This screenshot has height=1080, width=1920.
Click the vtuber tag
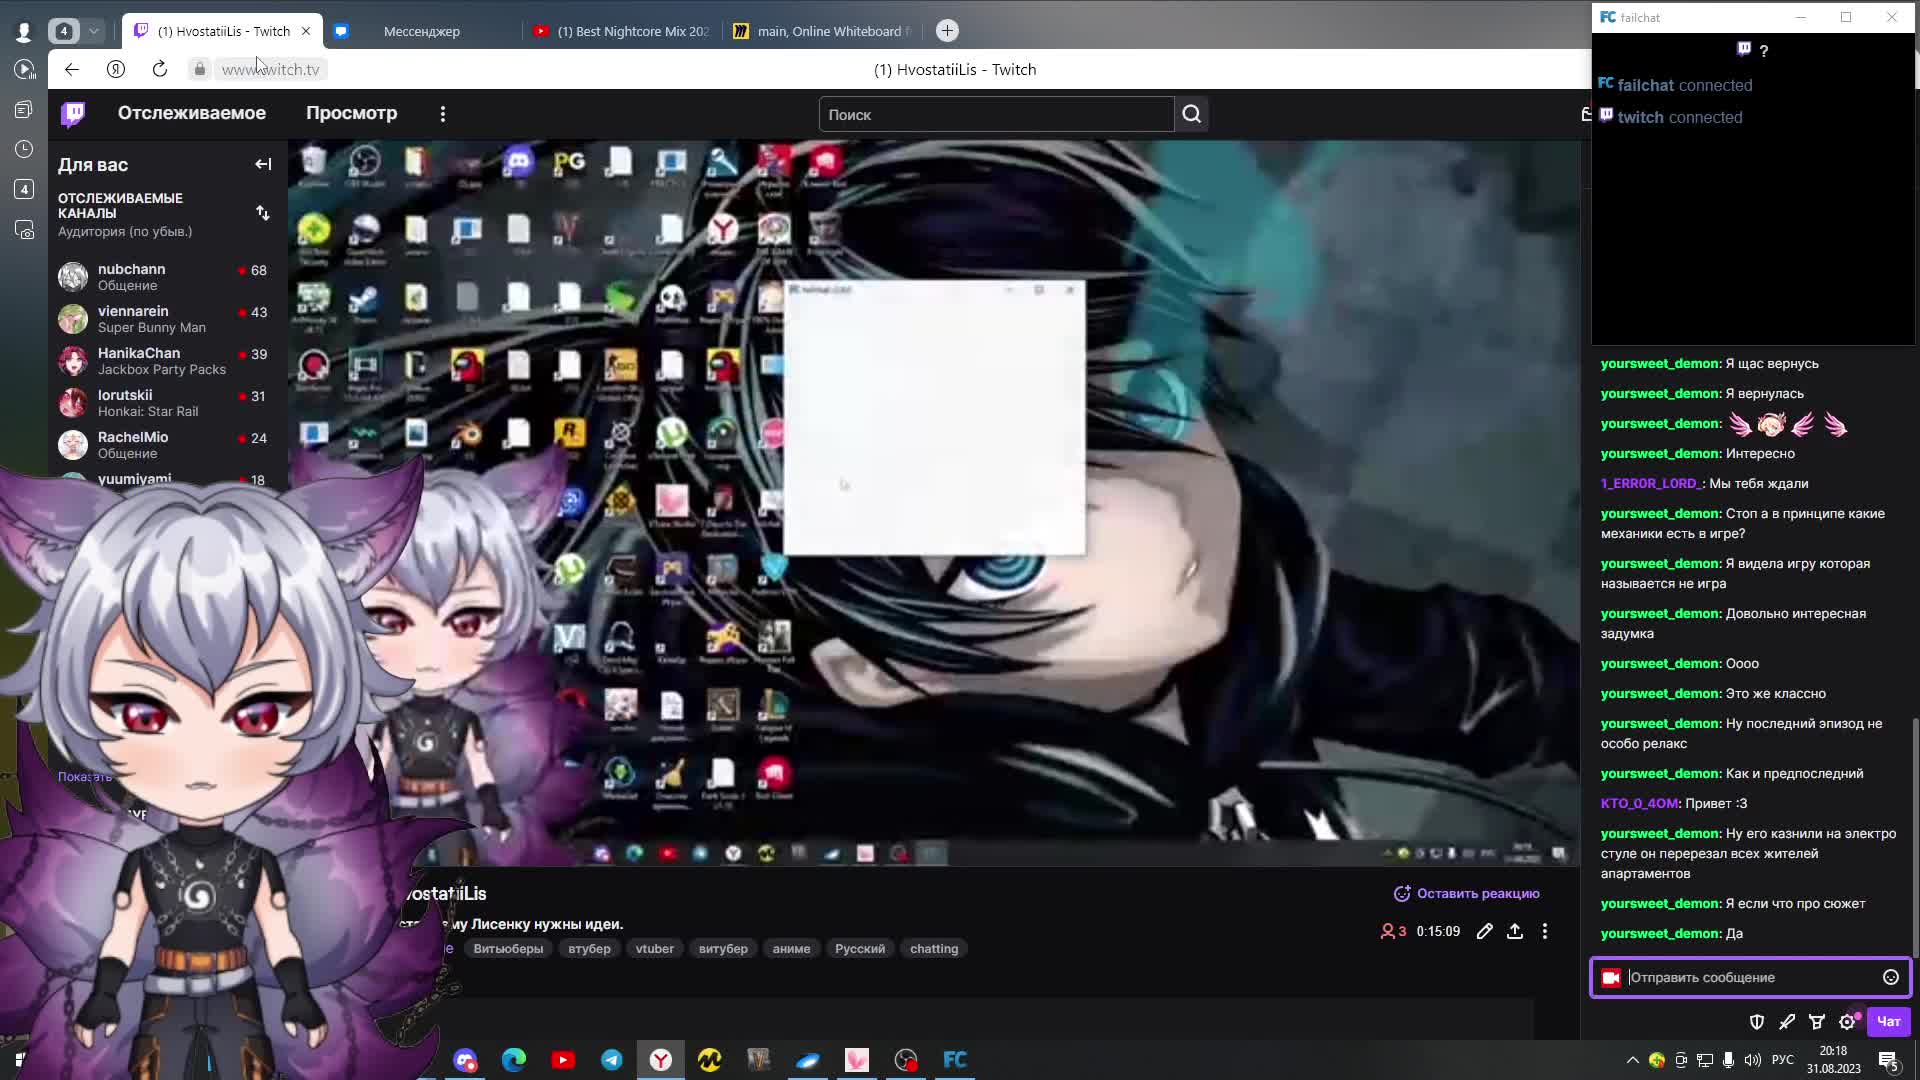click(x=655, y=948)
